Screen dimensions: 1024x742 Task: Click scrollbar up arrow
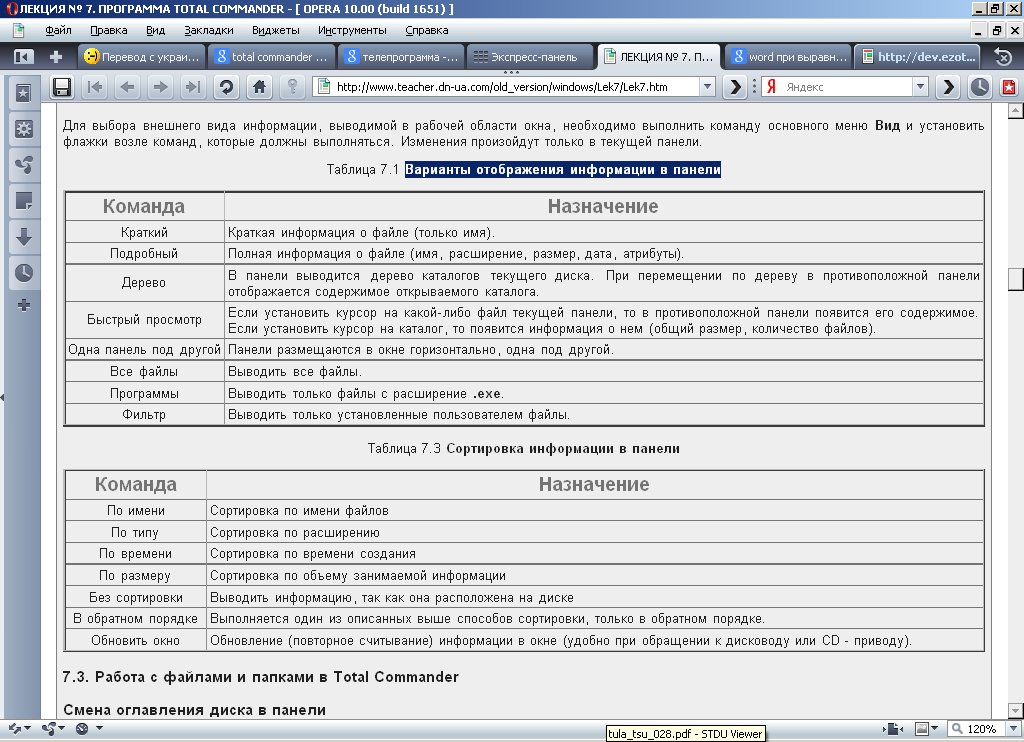tap(1016, 111)
